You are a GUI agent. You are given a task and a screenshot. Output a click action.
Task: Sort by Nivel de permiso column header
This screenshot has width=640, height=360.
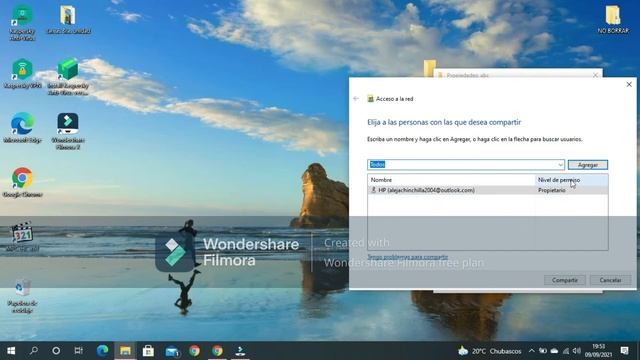coord(571,180)
